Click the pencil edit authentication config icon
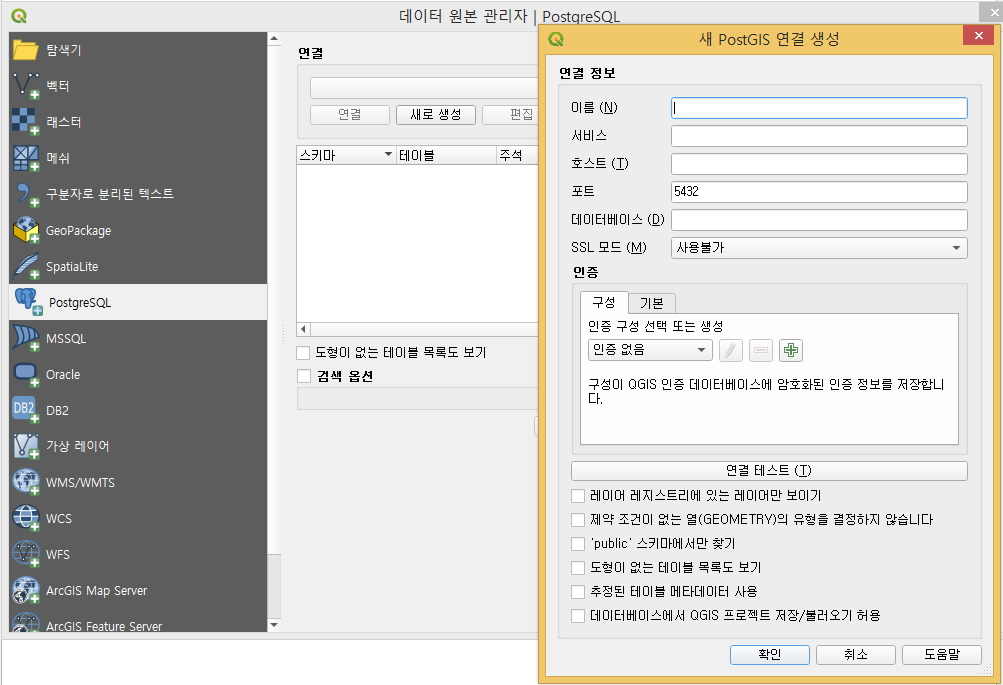Image resolution: width=1003 pixels, height=685 pixels. [x=731, y=350]
